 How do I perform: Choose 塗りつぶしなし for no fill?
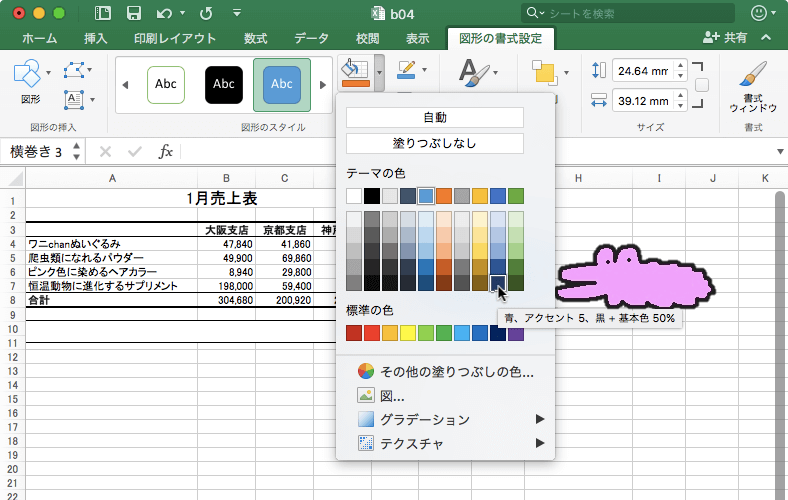click(x=434, y=143)
